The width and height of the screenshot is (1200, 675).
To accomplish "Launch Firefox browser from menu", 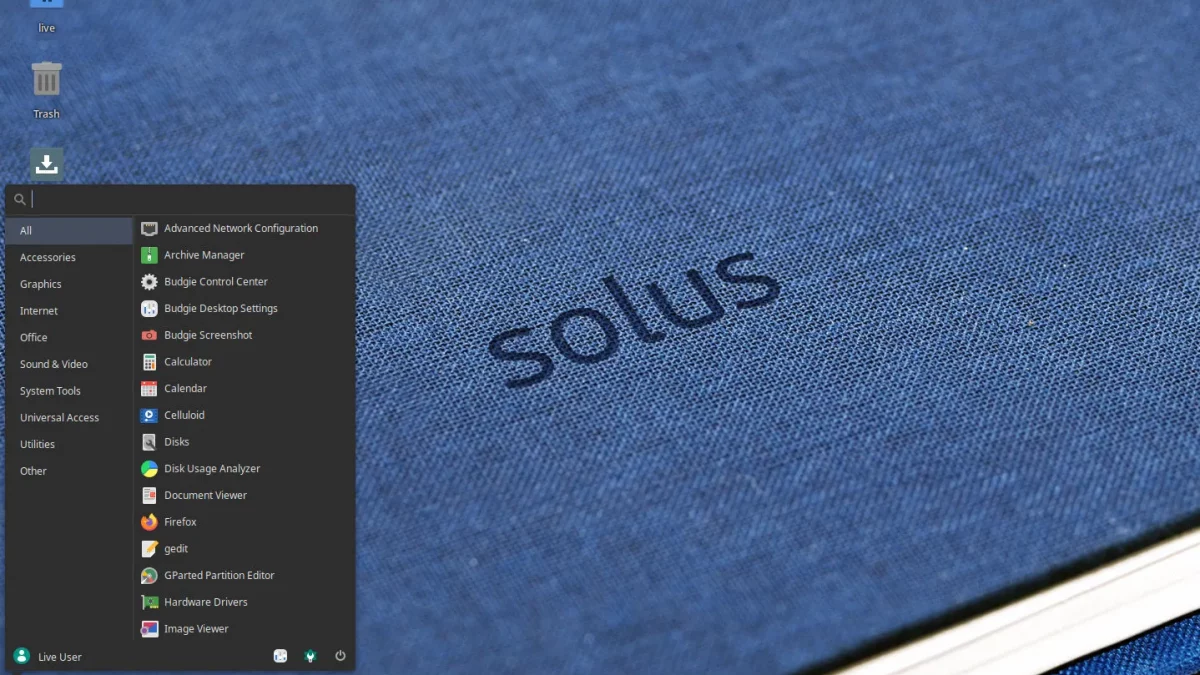I will [246, 522].
